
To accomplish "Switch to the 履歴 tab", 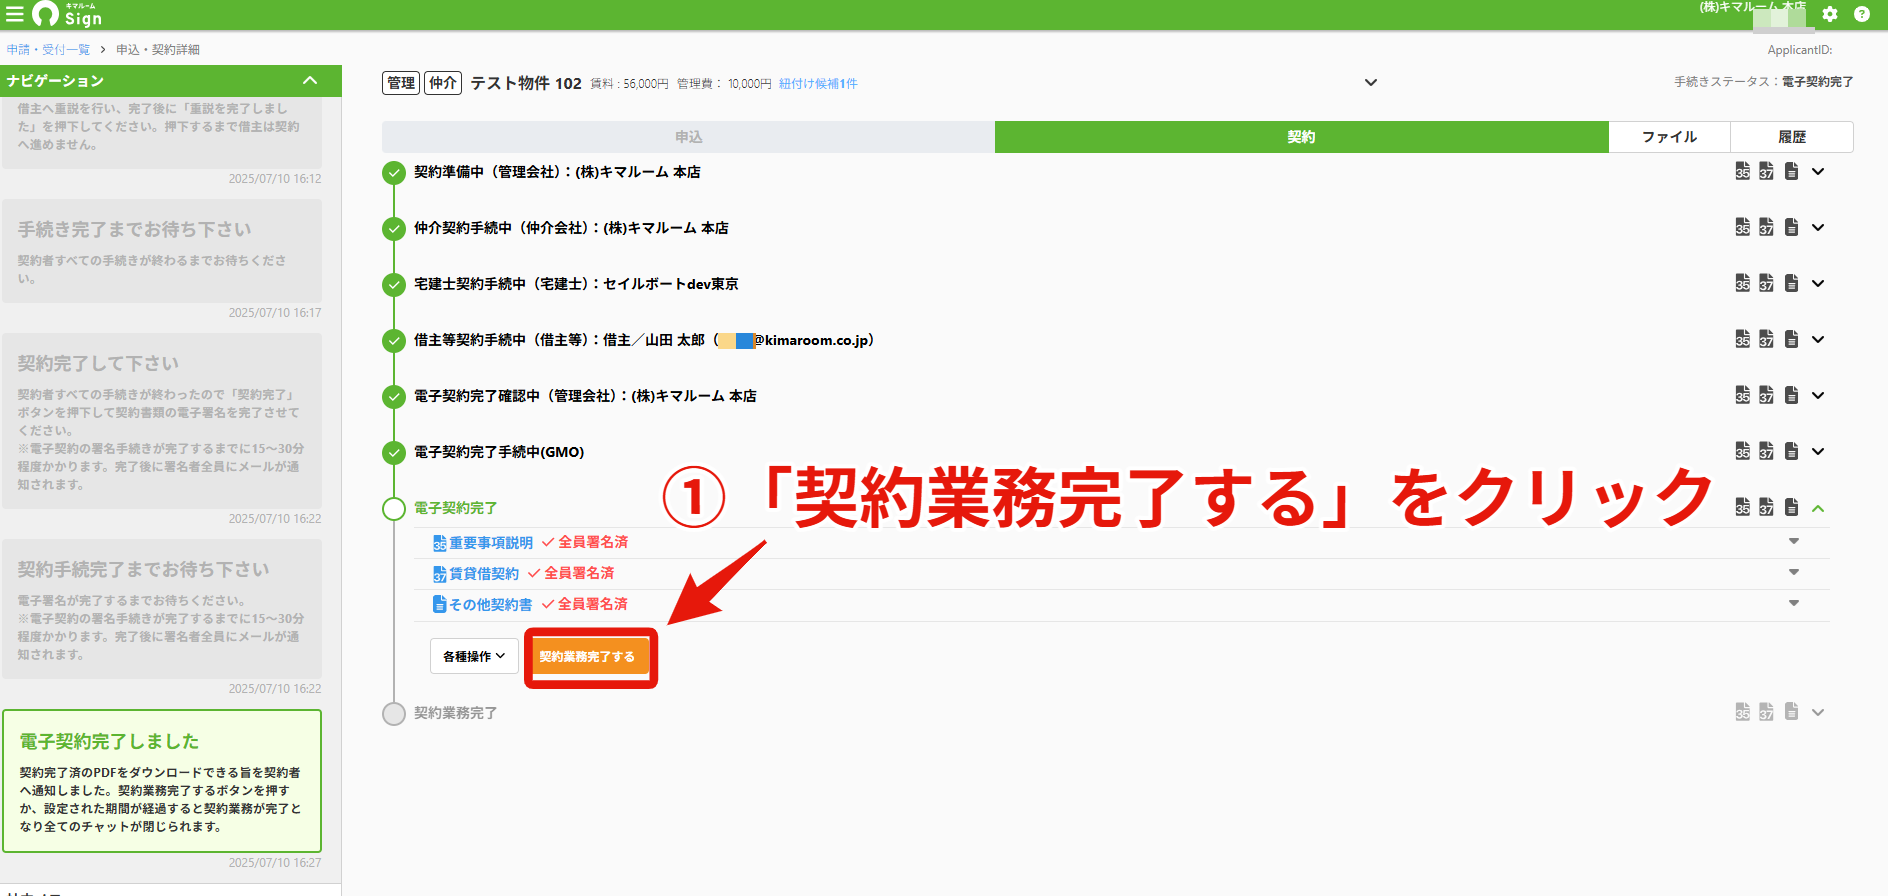I will (x=1792, y=137).
